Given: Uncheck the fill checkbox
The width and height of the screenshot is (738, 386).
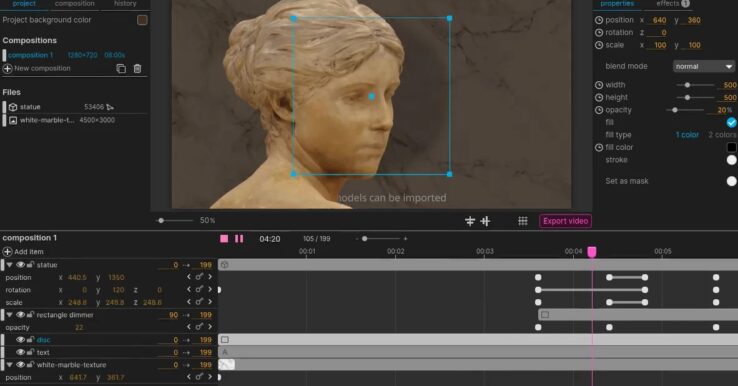Looking at the screenshot, I should [x=731, y=122].
